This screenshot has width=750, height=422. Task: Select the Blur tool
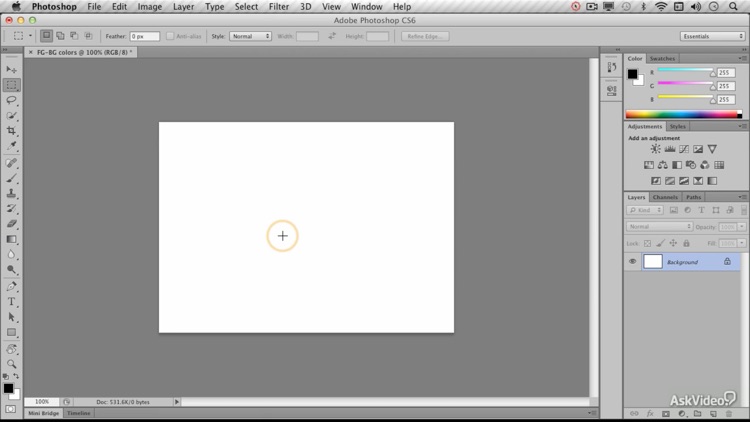(x=11, y=255)
